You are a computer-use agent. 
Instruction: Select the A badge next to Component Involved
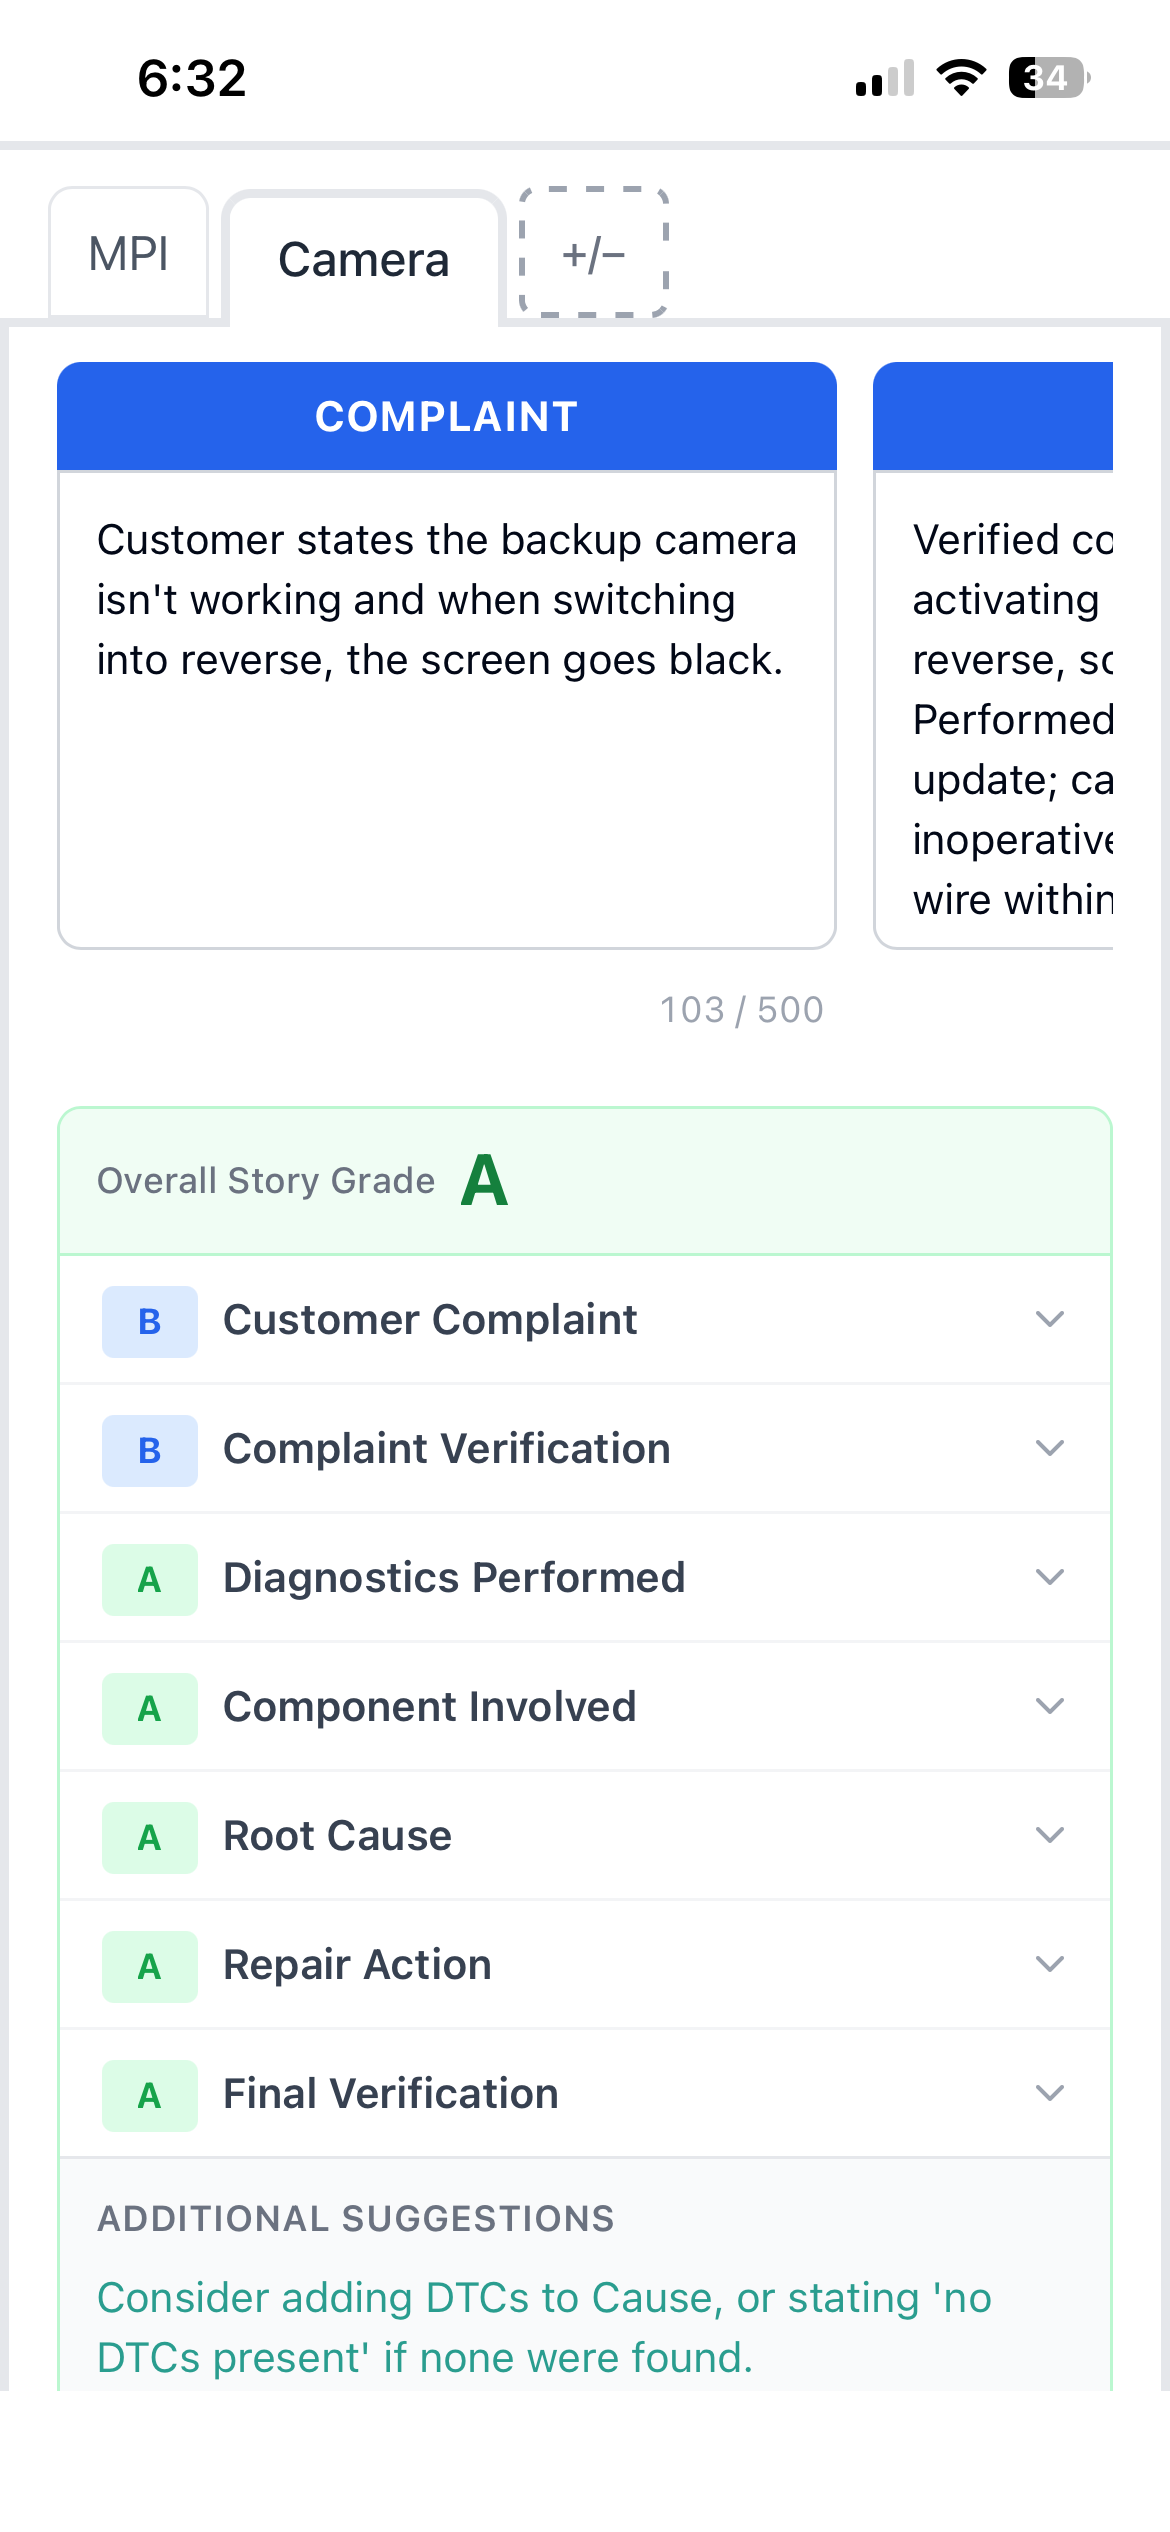click(148, 1707)
